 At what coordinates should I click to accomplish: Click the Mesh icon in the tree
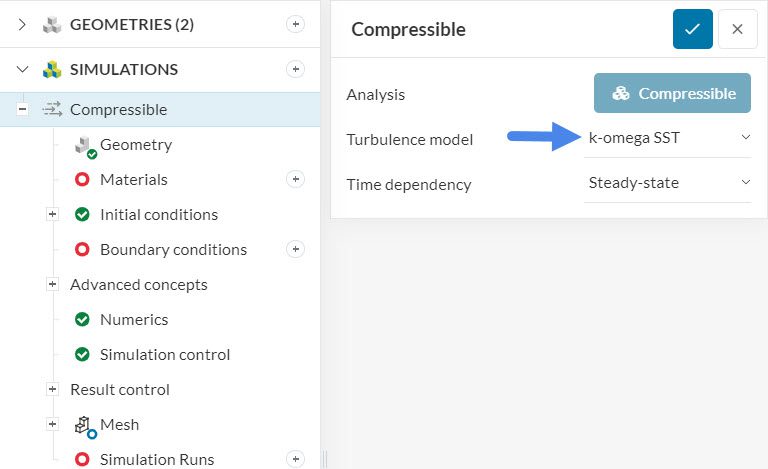[84, 425]
